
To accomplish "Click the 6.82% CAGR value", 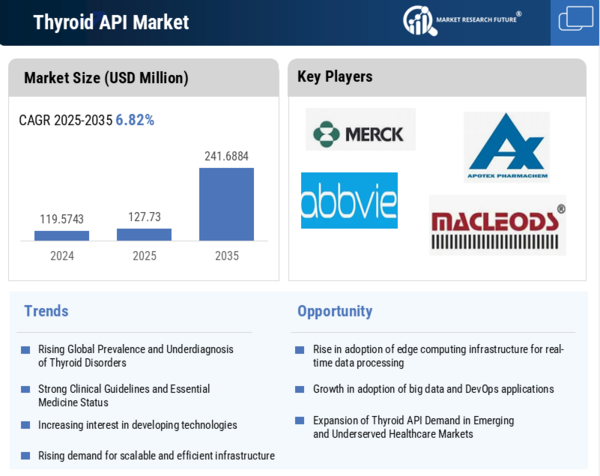I will (x=135, y=120).
